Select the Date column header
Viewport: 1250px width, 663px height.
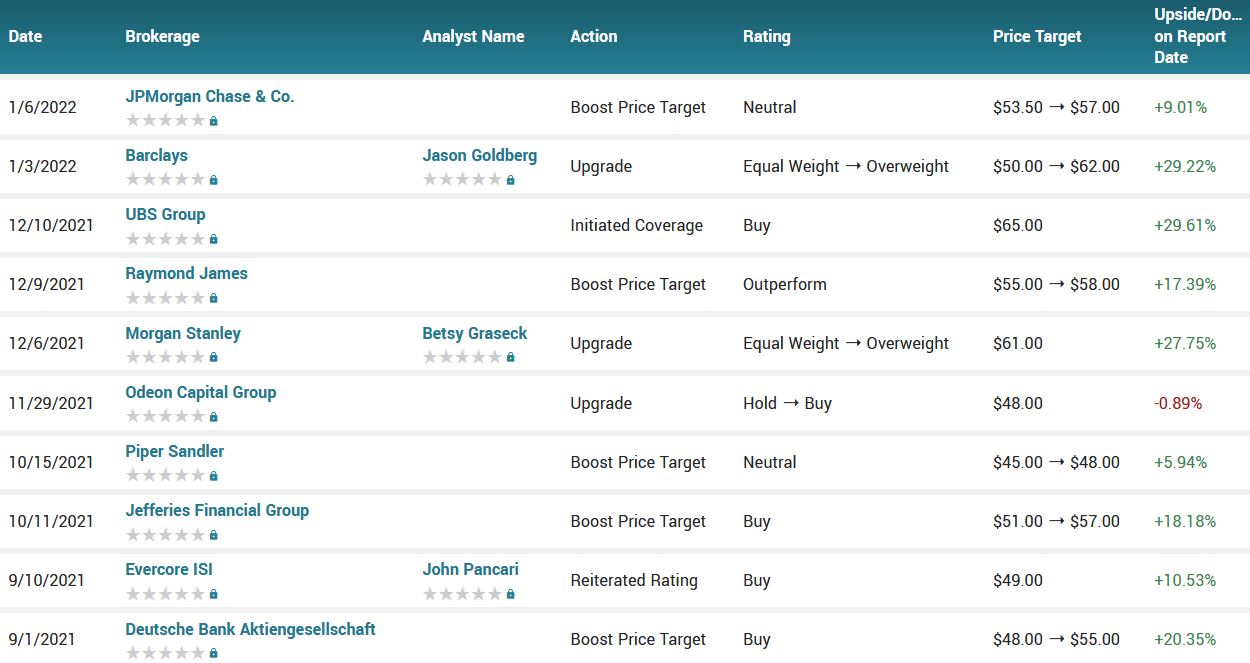pos(25,37)
